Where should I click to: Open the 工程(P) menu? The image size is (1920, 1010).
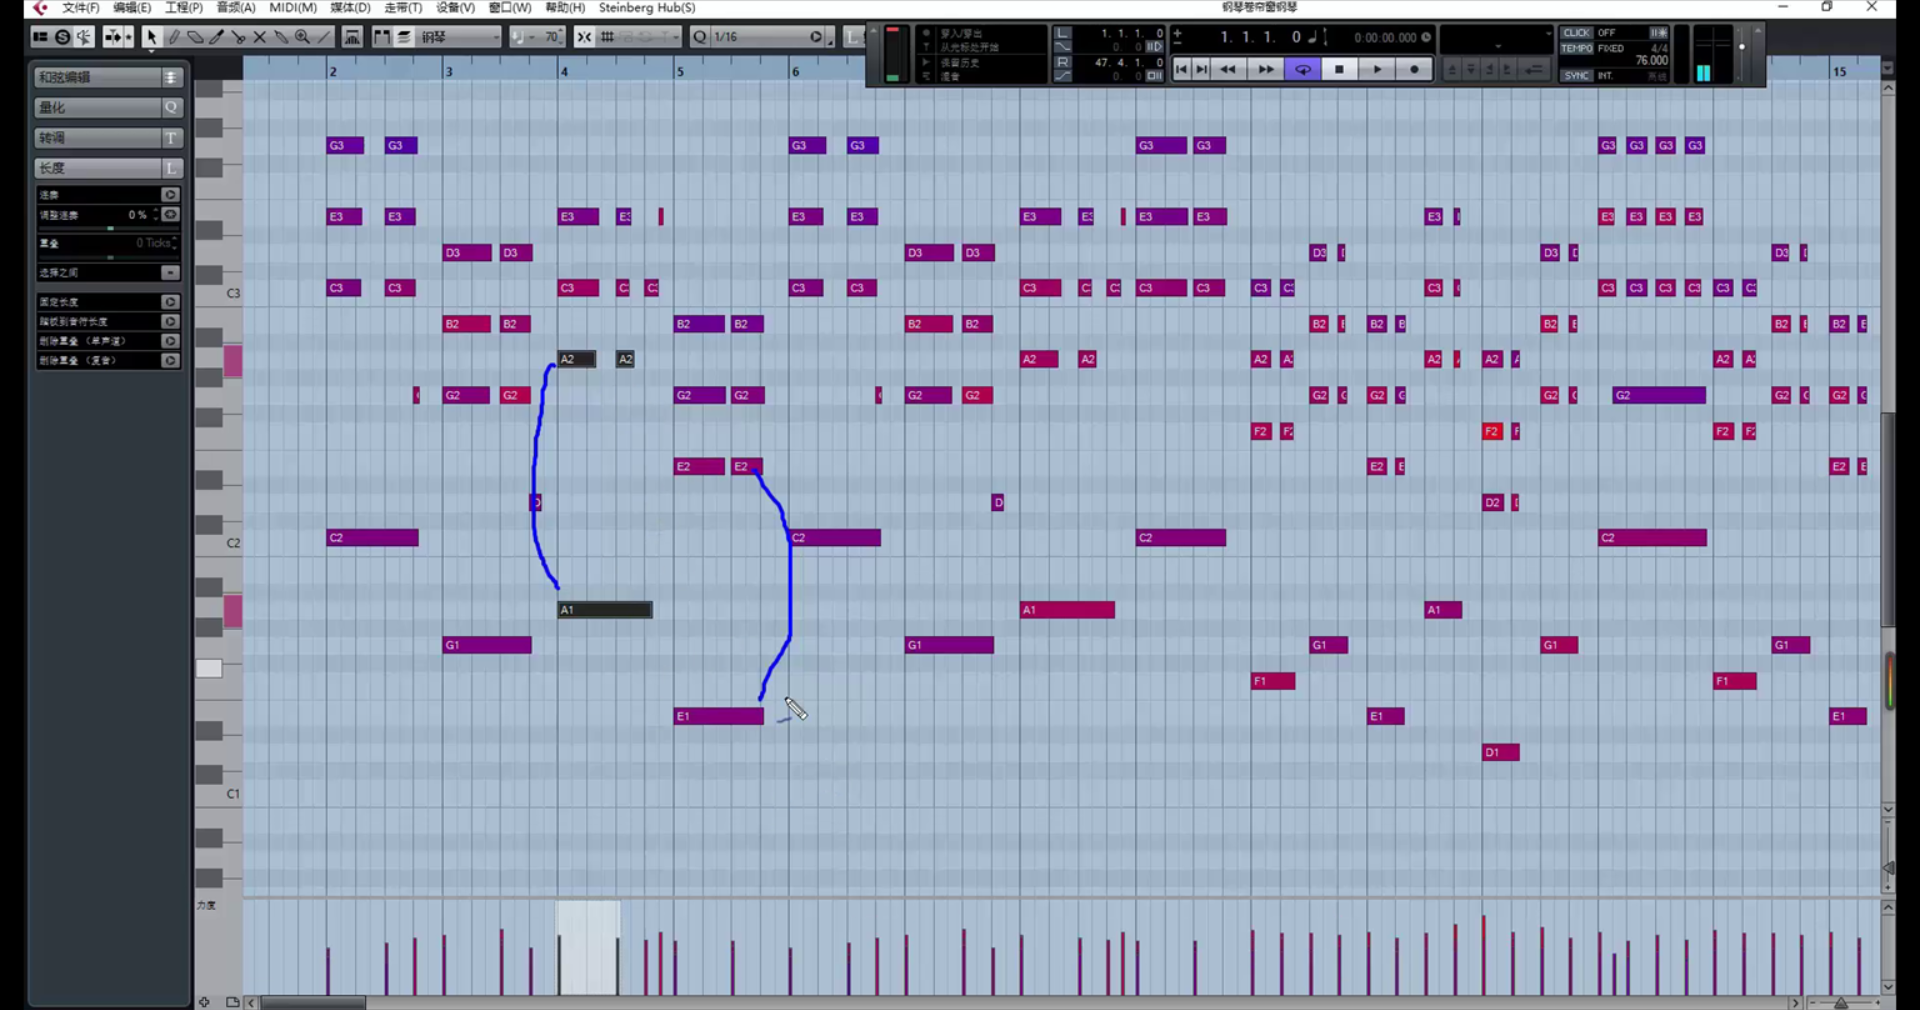[184, 7]
